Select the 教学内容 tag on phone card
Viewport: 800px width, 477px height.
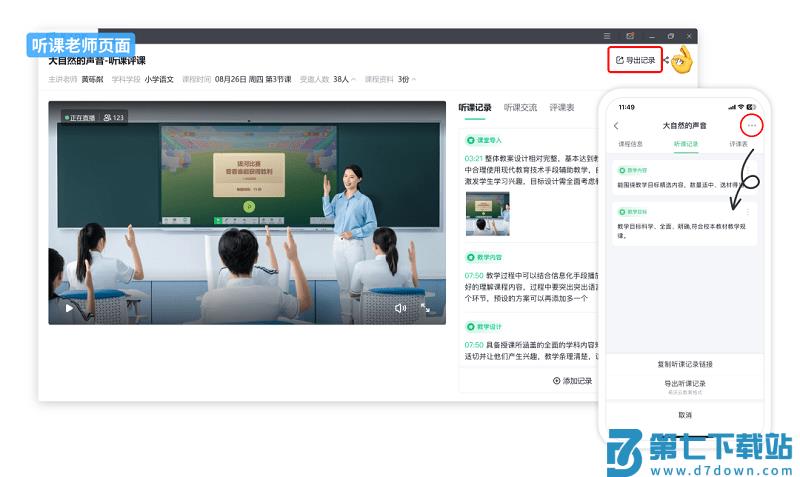pyautogui.click(x=633, y=170)
